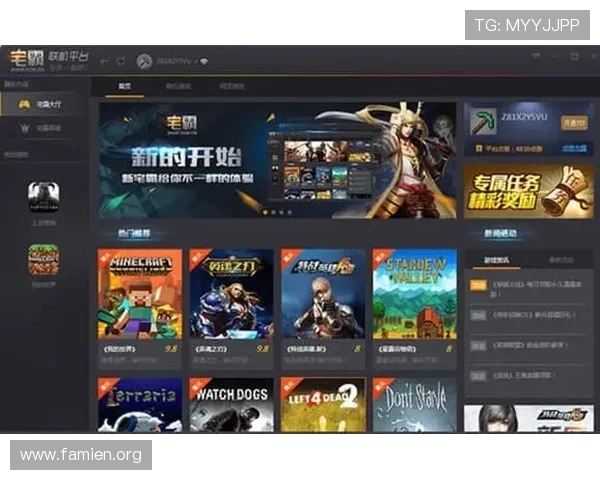Image resolution: width=600 pixels, height=480 pixels.
Task: Click the refresh icon beside the back arrow
Action: tap(120, 61)
